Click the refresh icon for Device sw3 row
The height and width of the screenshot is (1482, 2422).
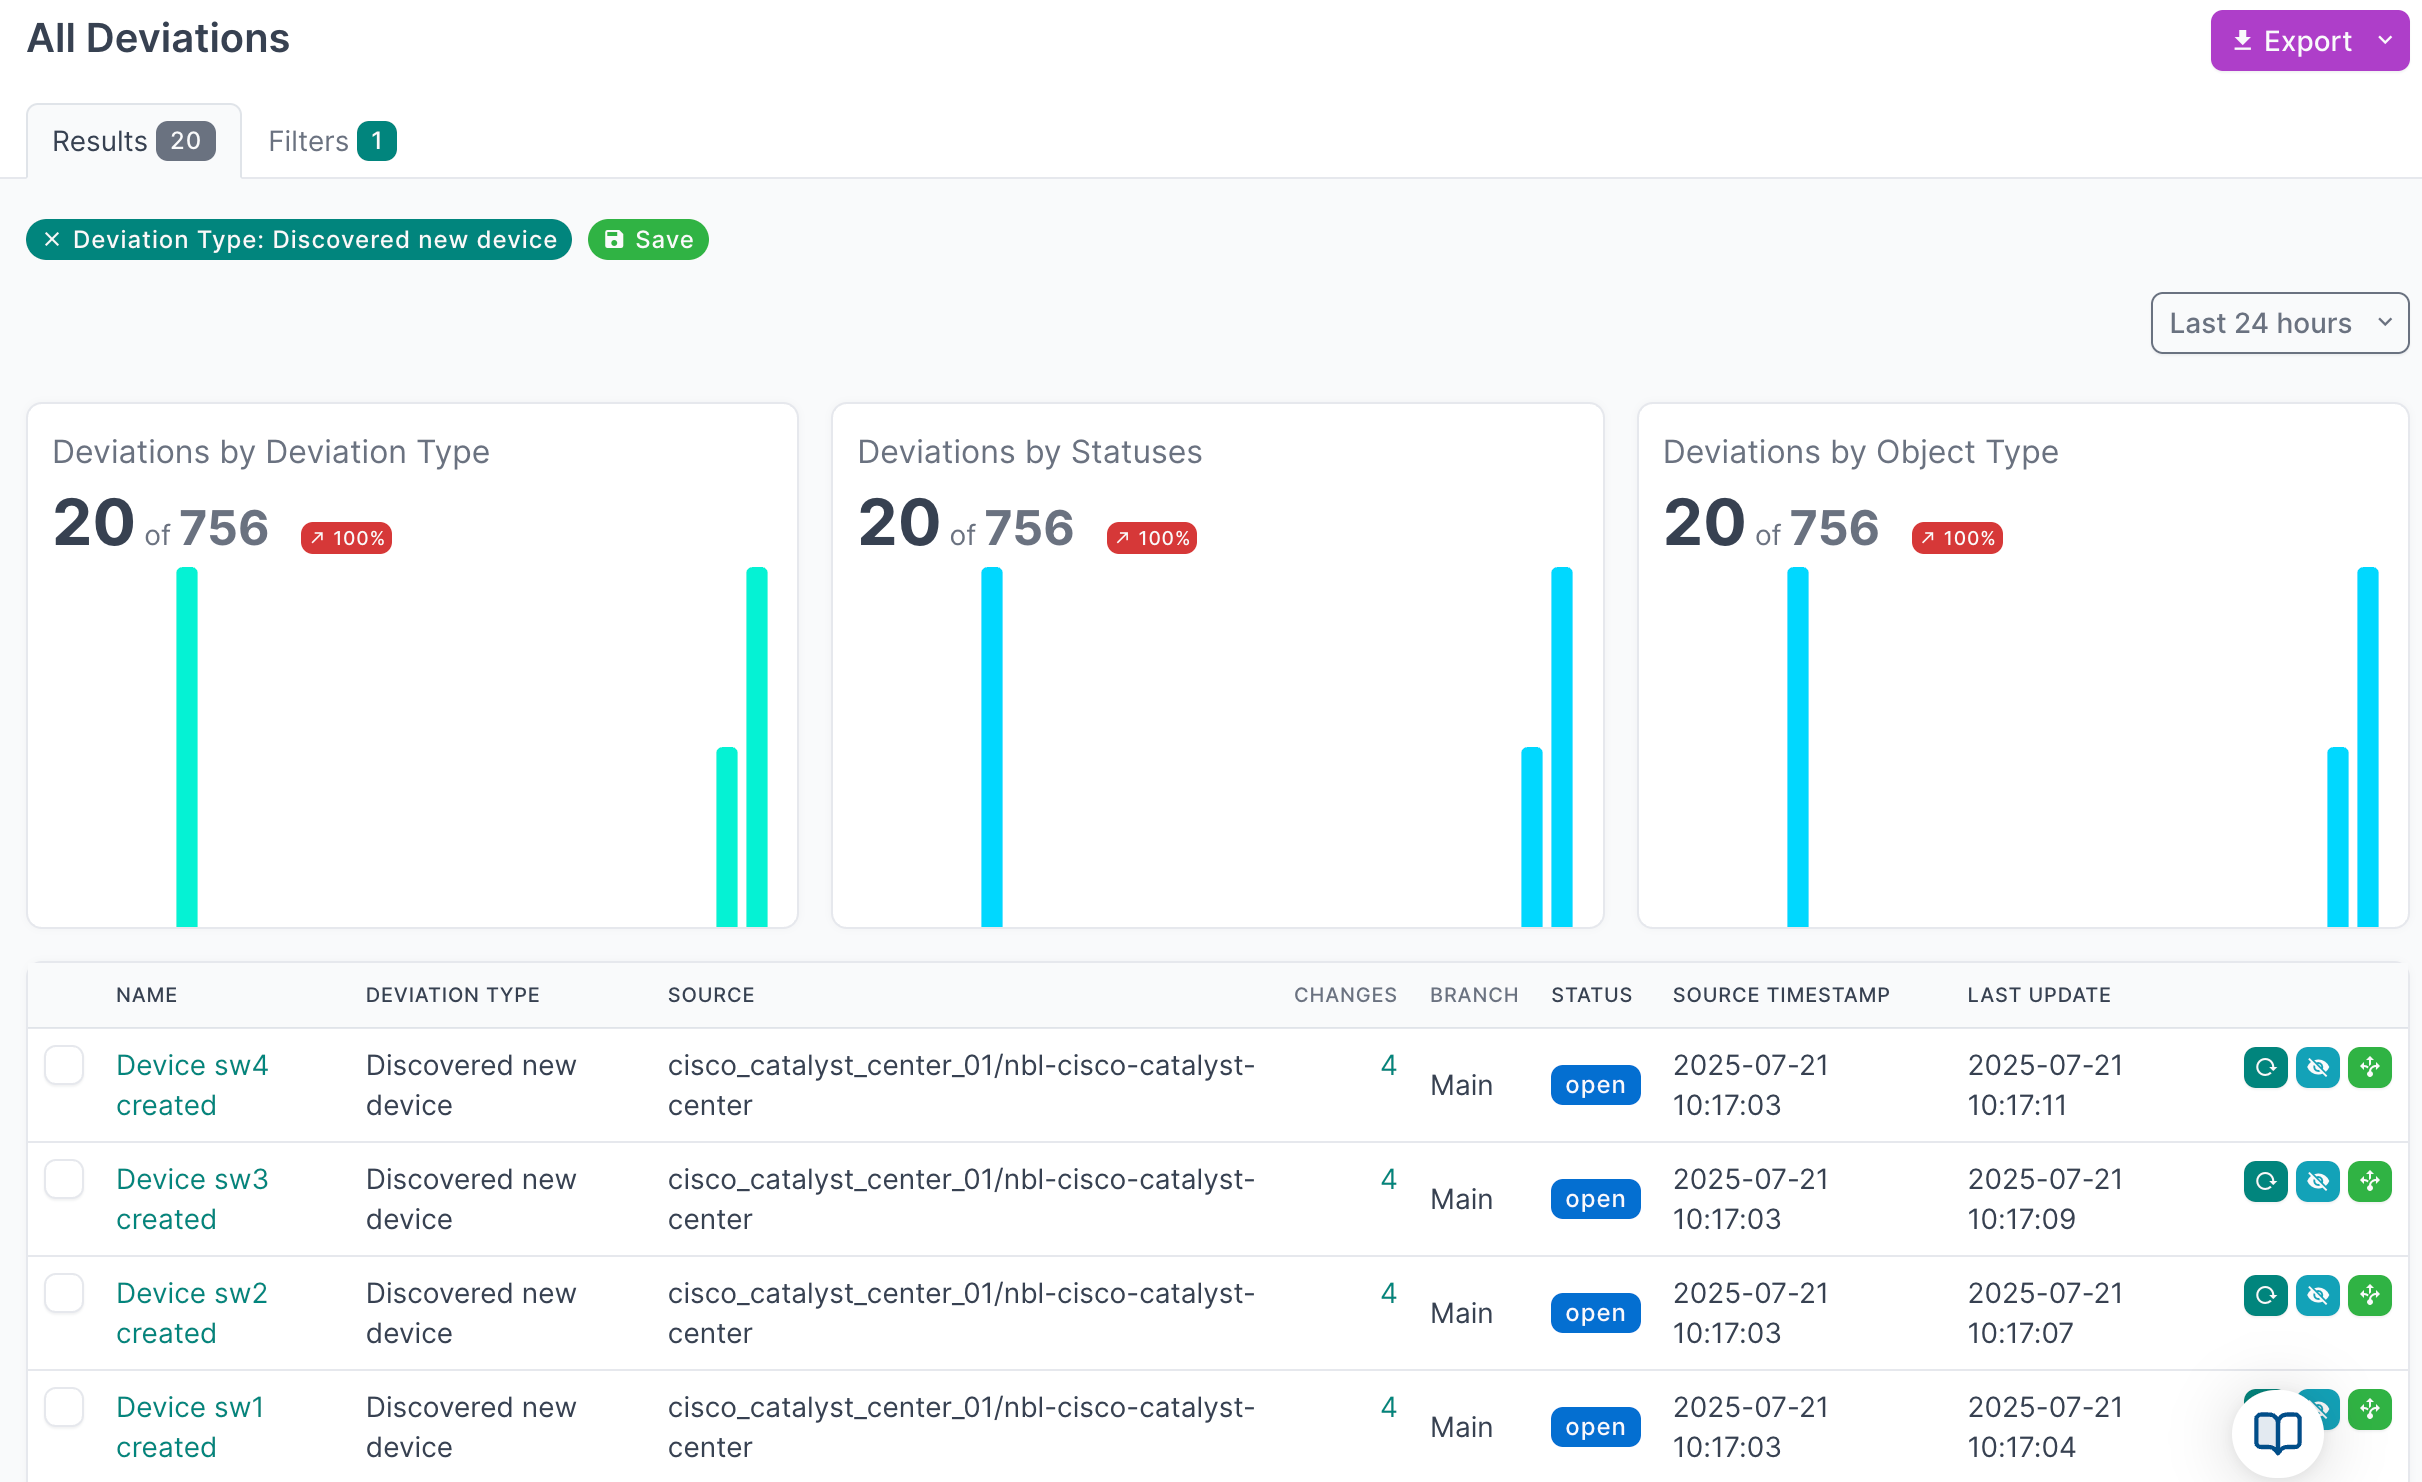click(2265, 1181)
